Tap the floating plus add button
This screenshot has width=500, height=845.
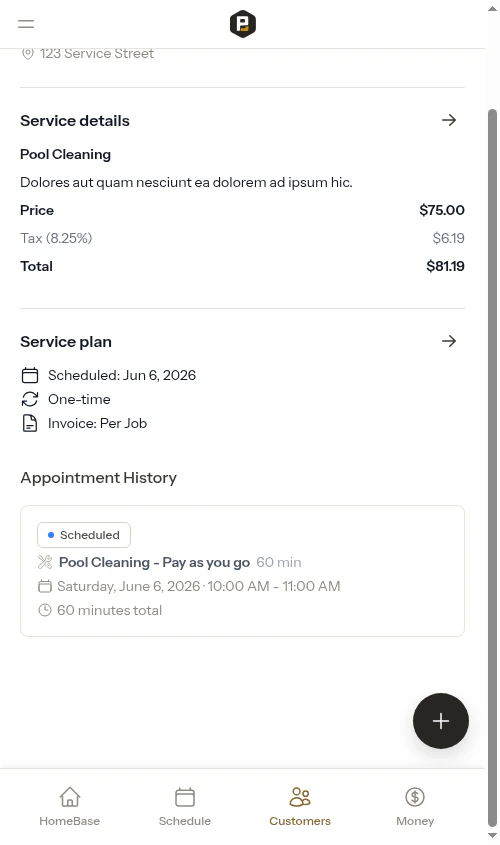(441, 721)
